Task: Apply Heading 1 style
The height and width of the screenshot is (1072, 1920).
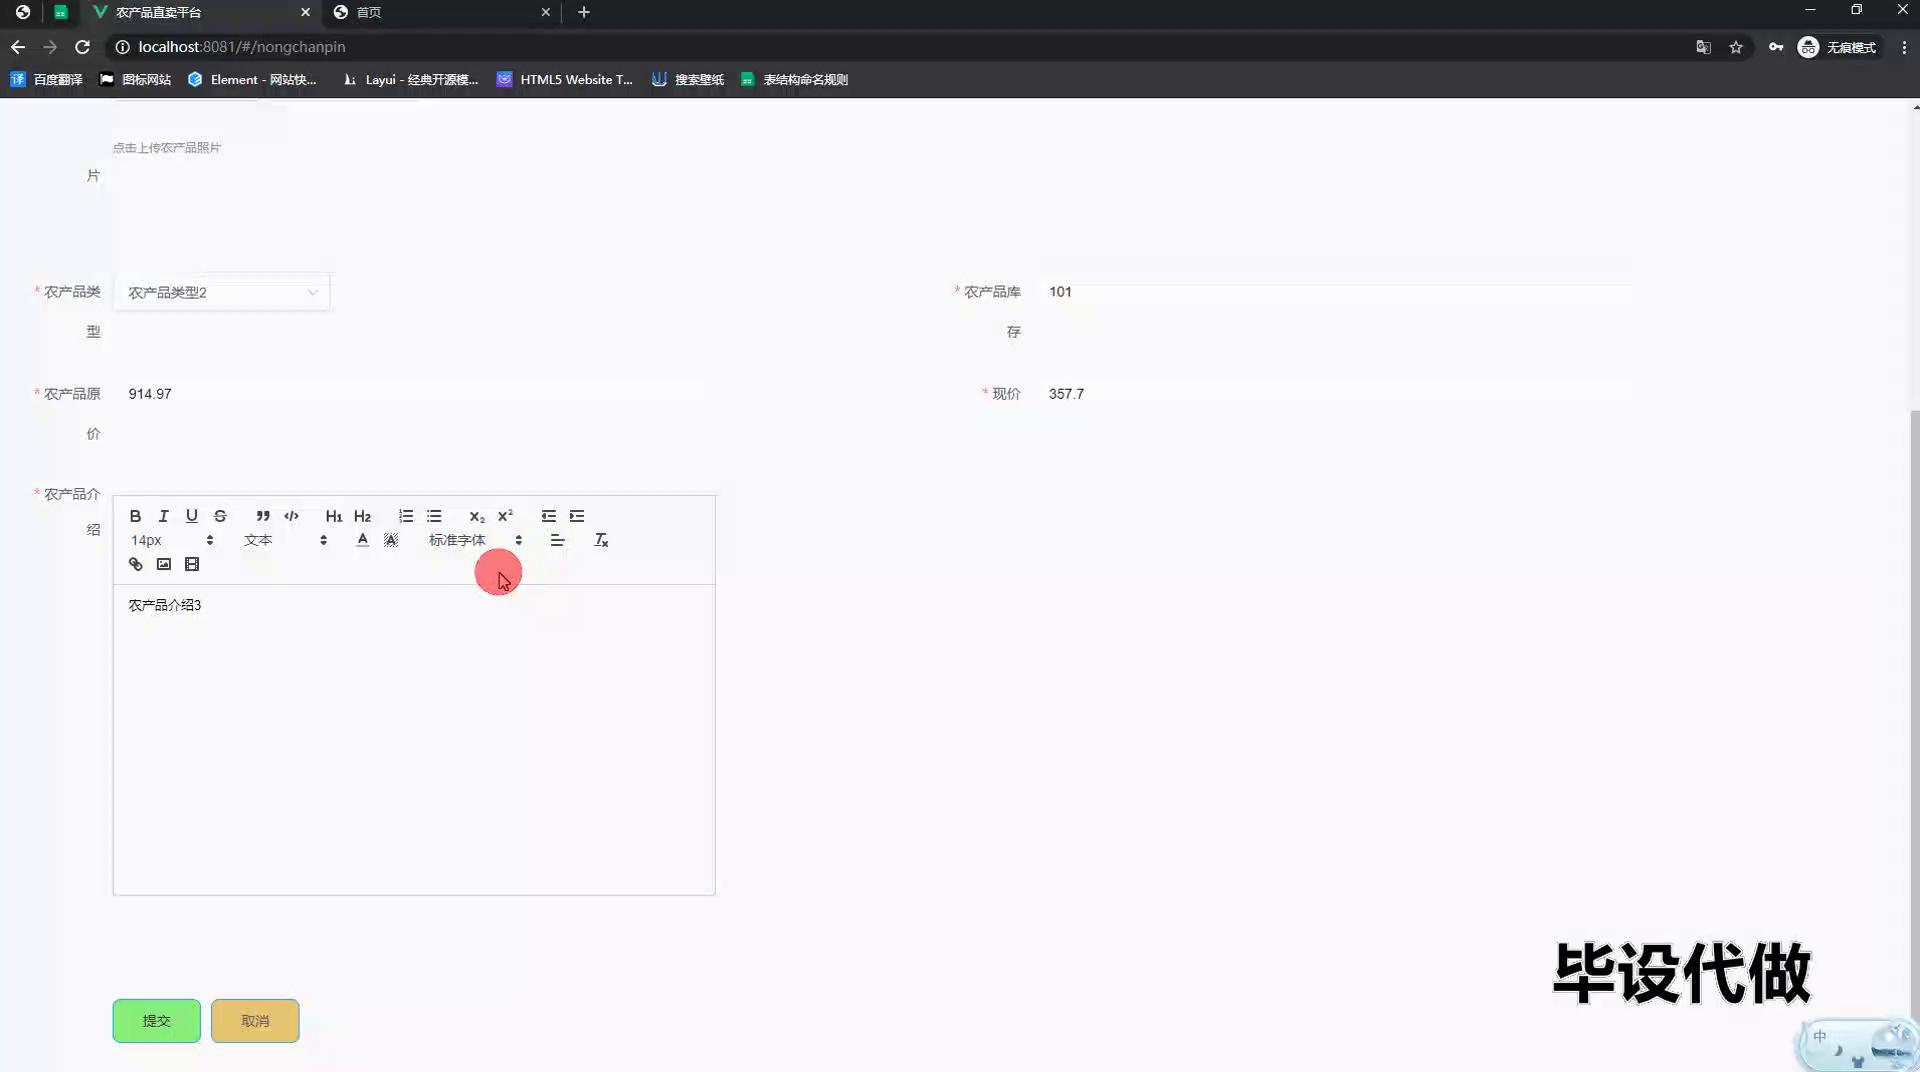Action: click(x=333, y=516)
